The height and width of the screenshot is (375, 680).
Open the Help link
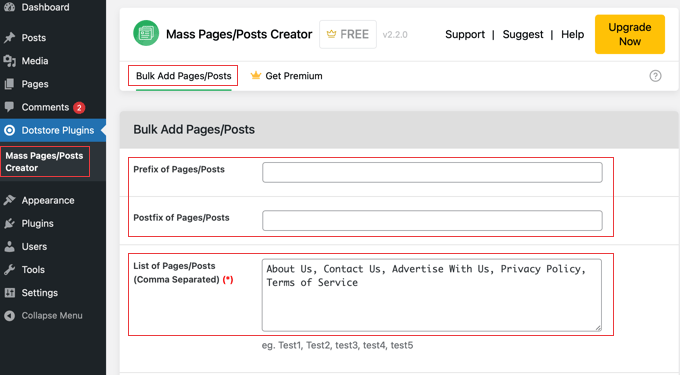(572, 34)
